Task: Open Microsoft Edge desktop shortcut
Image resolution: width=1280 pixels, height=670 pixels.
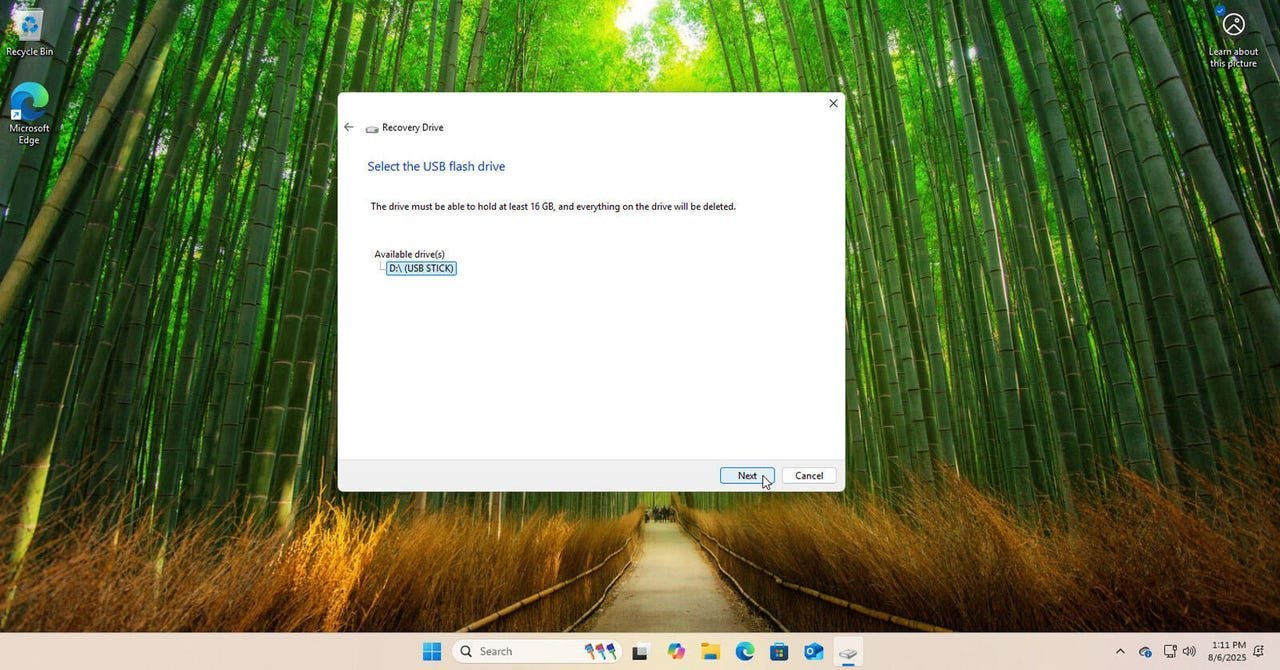Action: pos(29,112)
